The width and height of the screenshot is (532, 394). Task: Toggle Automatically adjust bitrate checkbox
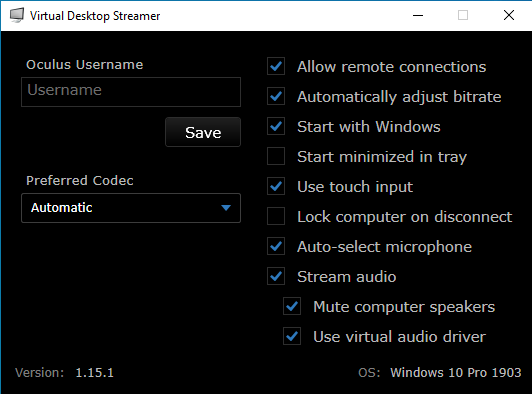coord(276,96)
